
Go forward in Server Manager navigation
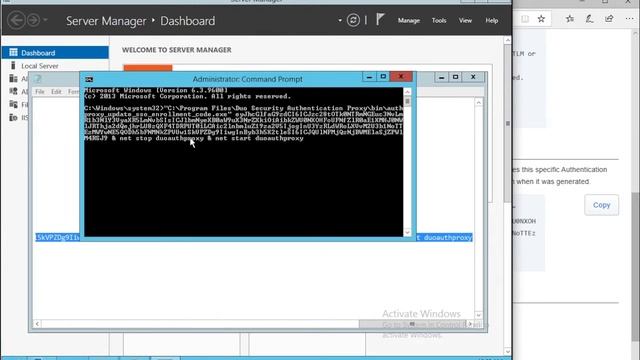(x=33, y=20)
